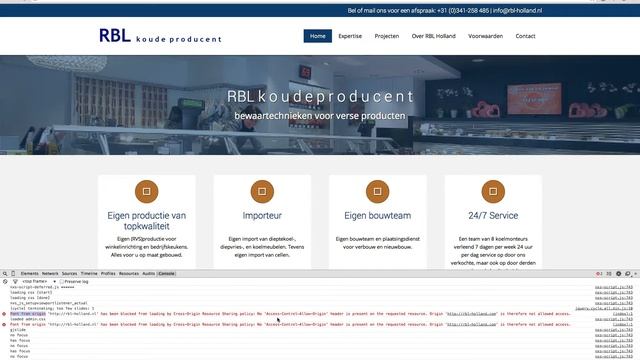Click the 24/7 Service card heading

(493, 216)
